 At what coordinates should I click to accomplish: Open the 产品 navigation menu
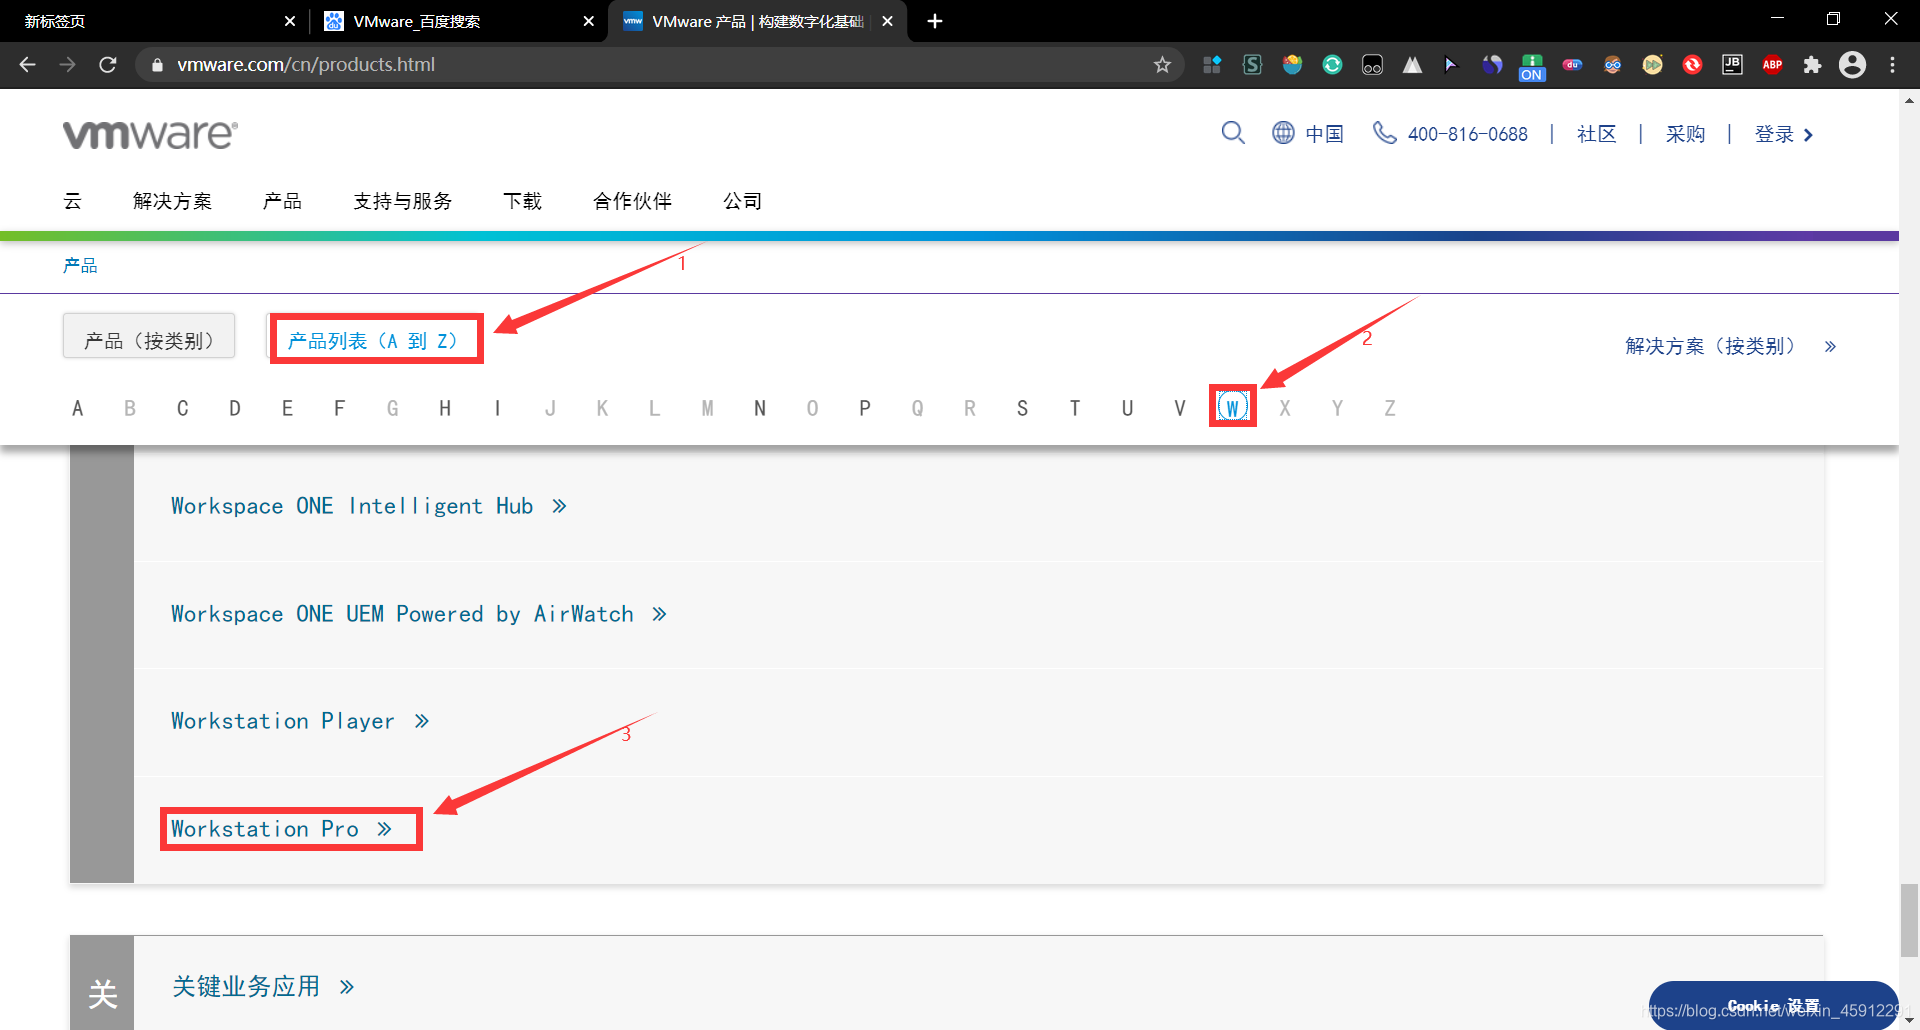282,202
